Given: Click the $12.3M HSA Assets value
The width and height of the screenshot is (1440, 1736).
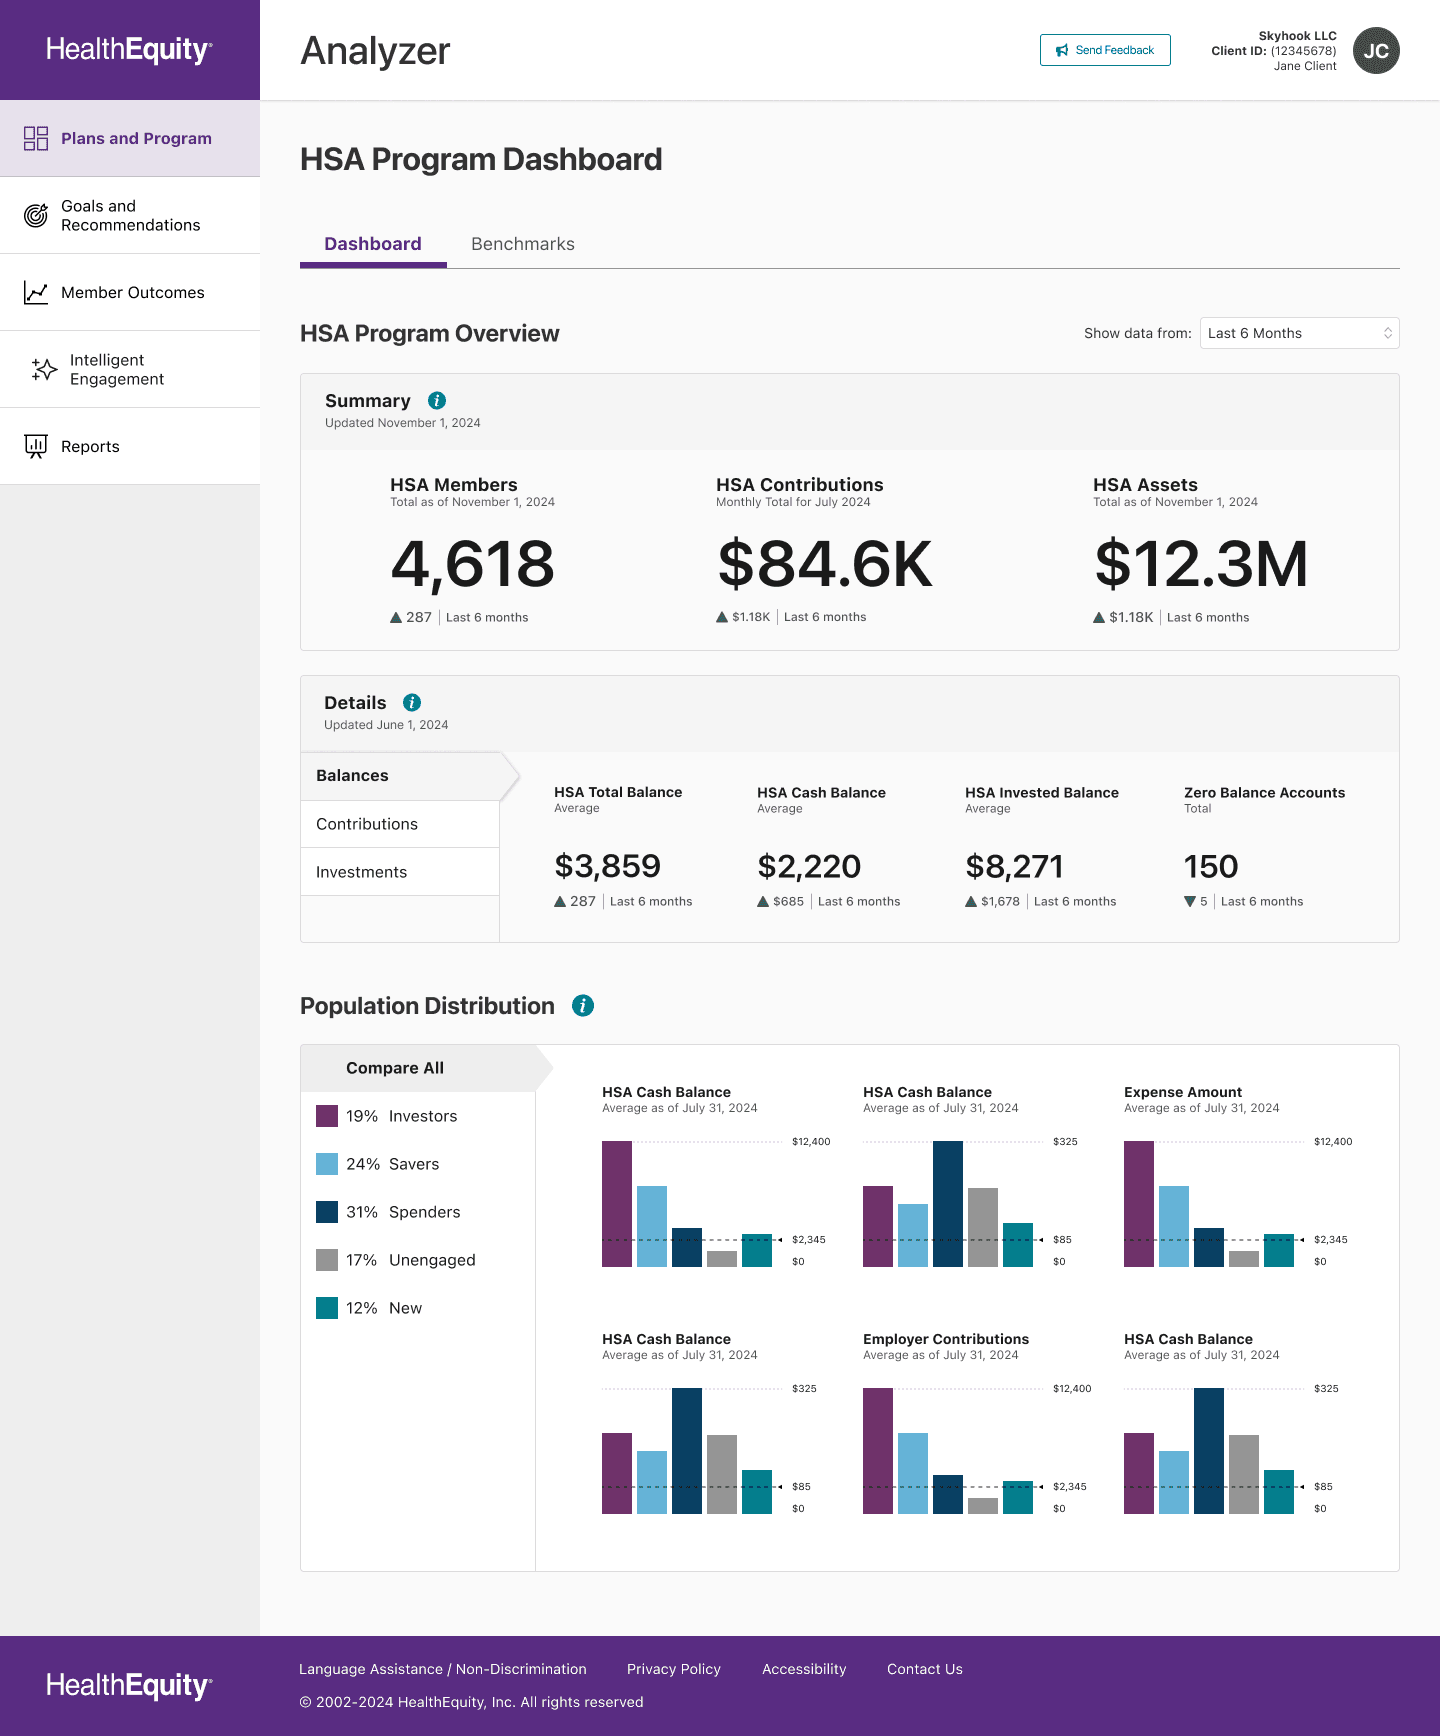Looking at the screenshot, I should pyautogui.click(x=1201, y=564).
